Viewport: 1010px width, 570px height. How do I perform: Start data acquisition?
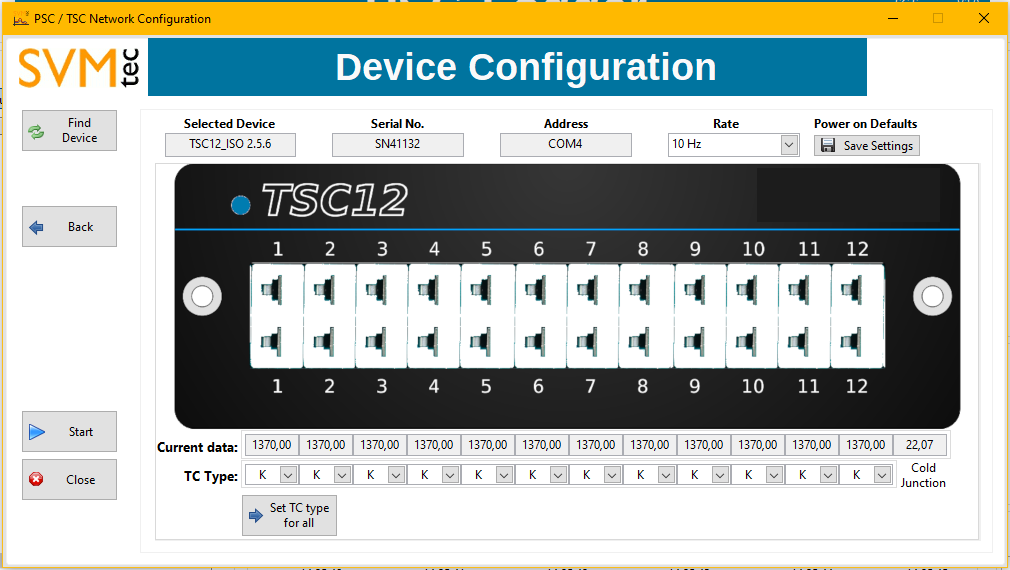click(70, 432)
